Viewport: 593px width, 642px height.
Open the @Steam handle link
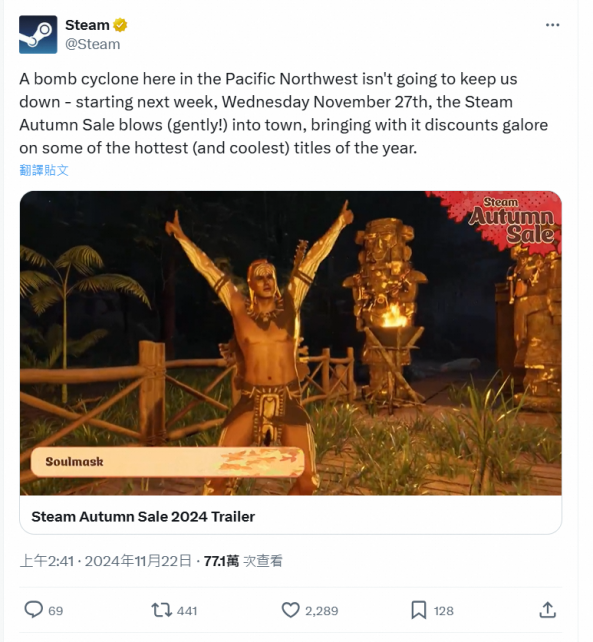click(93, 44)
